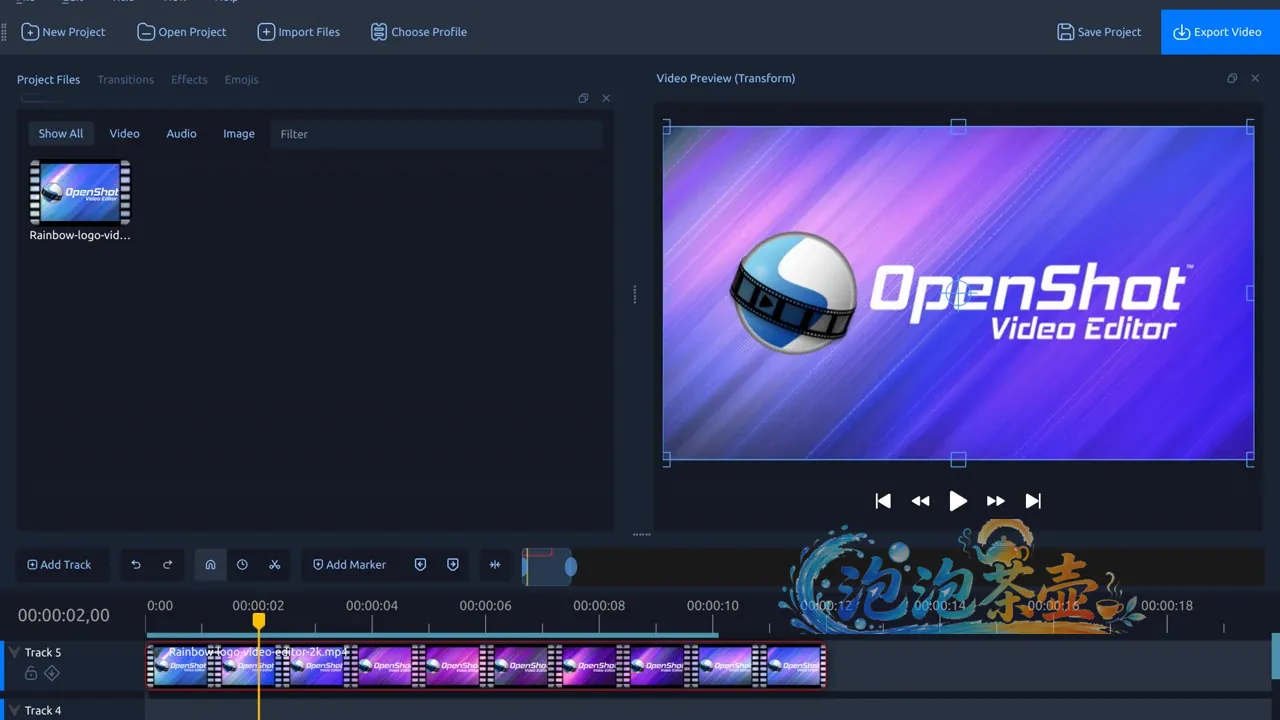Image resolution: width=1280 pixels, height=720 pixels.
Task: Click the 00:00:04 mark on the ruler
Action: [x=372, y=606]
